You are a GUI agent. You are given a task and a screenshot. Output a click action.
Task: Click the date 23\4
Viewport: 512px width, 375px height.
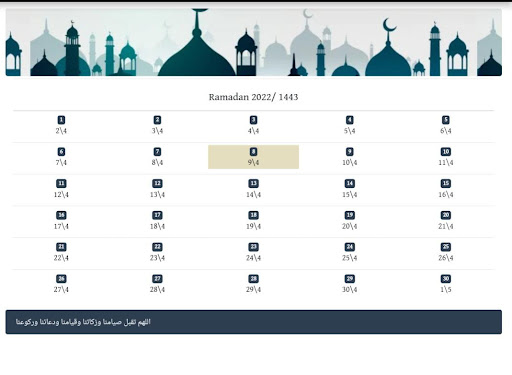(x=157, y=258)
